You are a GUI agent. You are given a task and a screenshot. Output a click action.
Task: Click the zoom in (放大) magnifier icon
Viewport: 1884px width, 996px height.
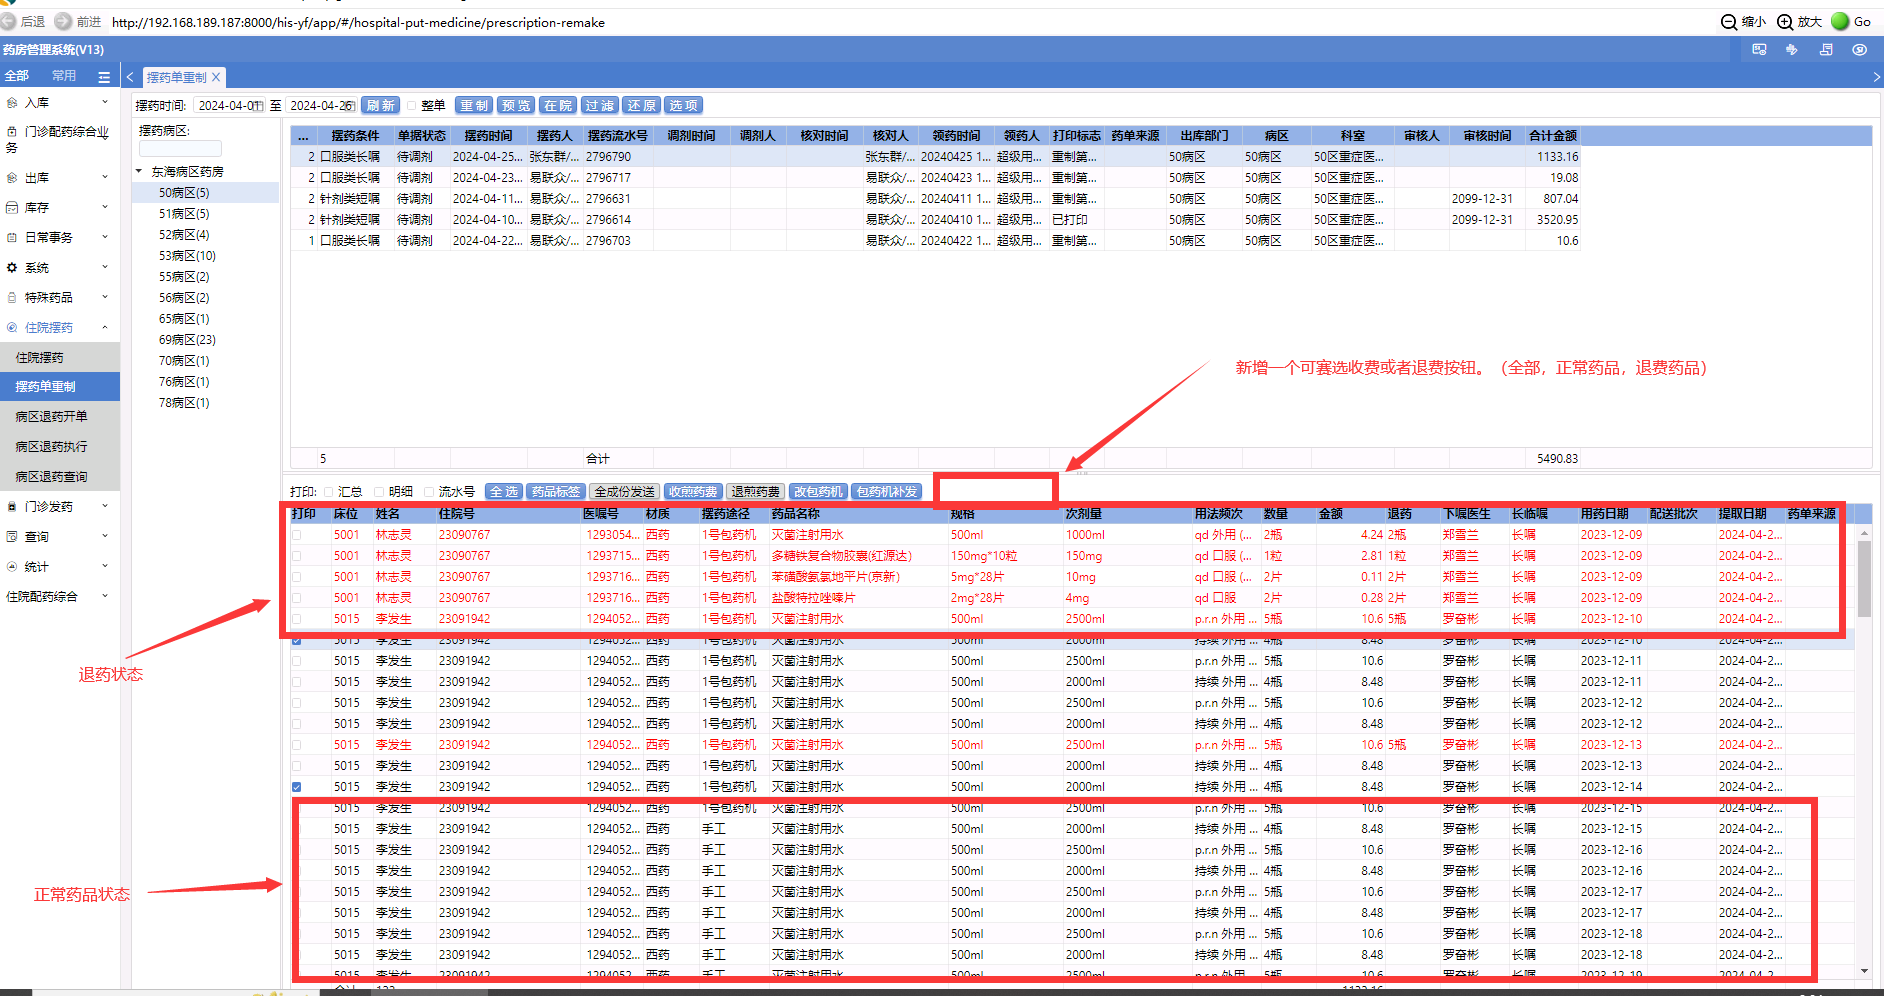[1785, 22]
